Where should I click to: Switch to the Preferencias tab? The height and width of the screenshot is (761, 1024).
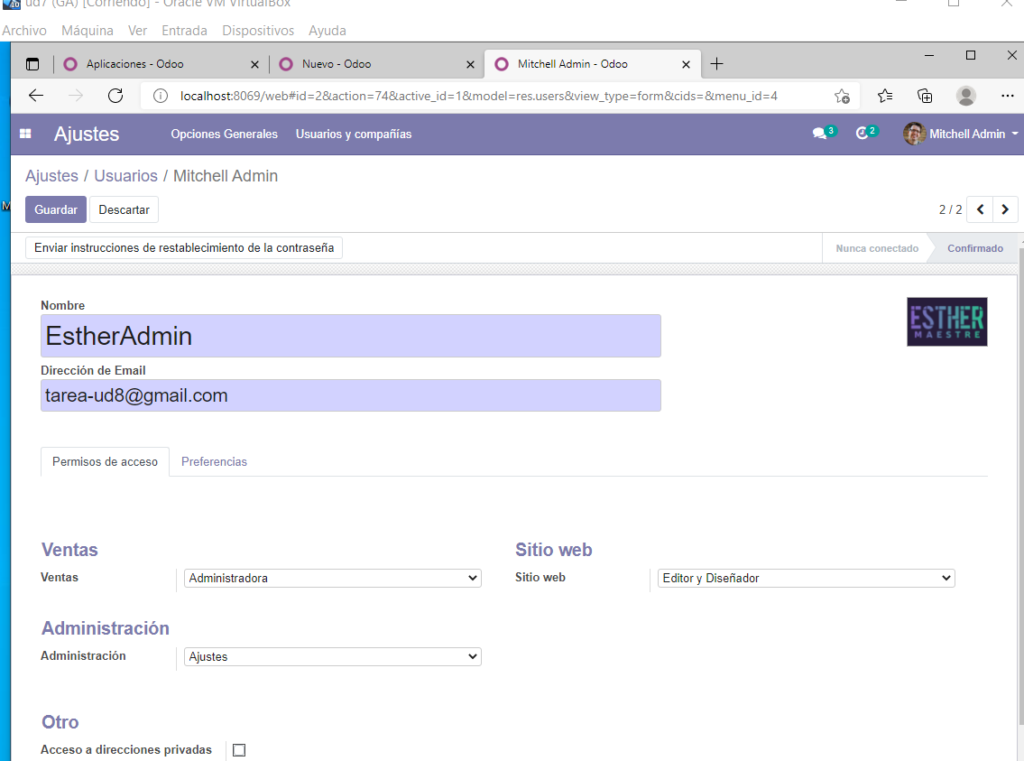[214, 462]
